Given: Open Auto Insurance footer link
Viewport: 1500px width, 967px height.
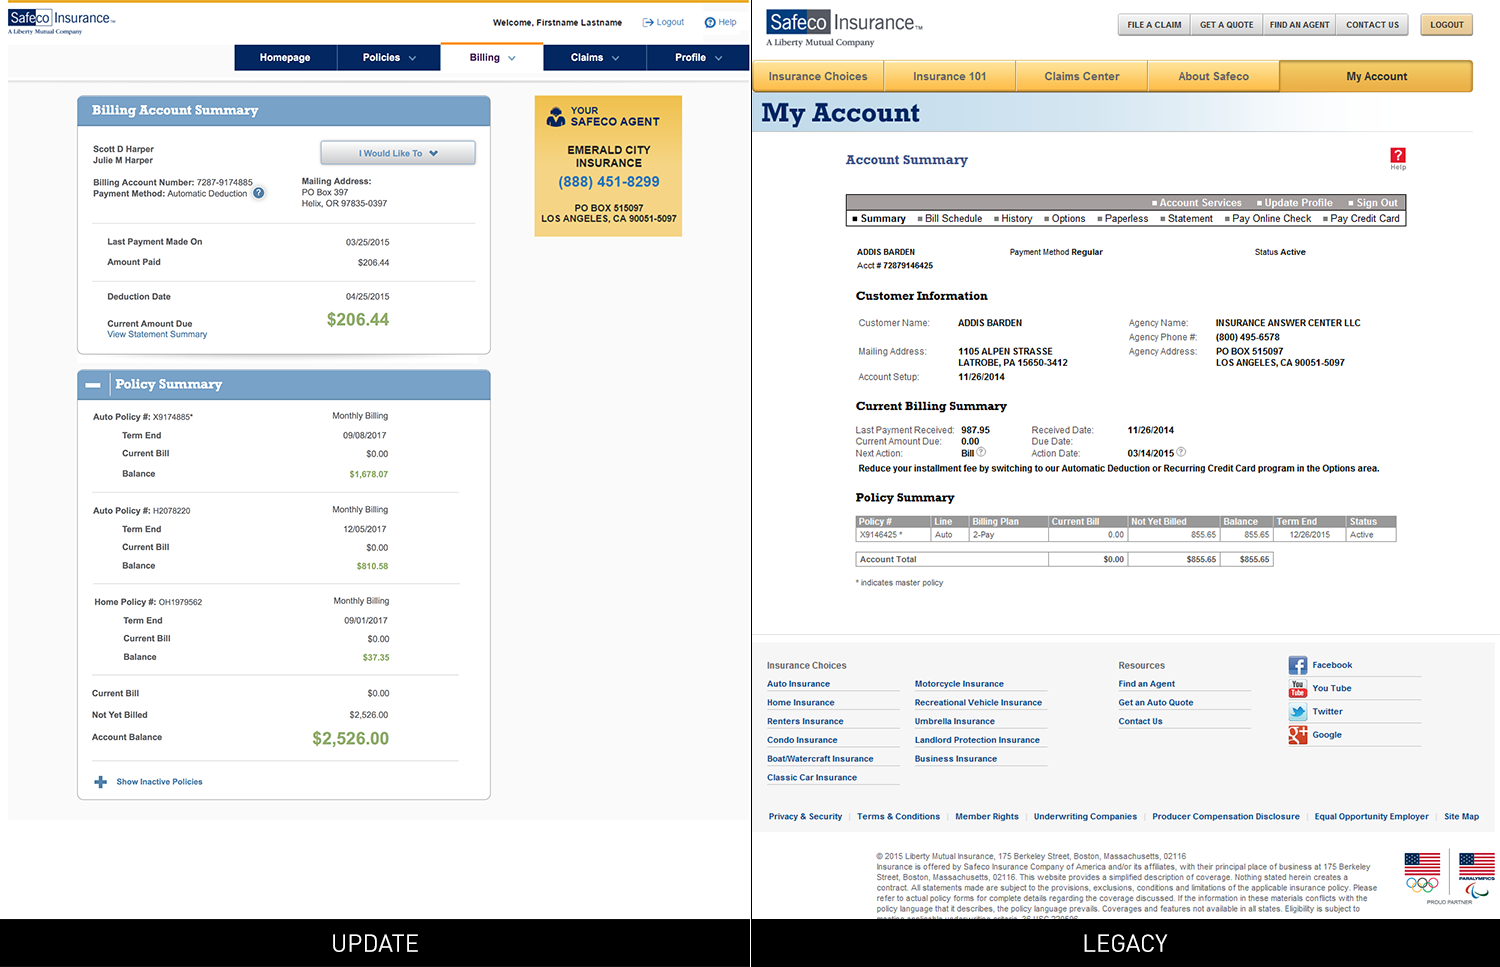Looking at the screenshot, I should tap(798, 684).
